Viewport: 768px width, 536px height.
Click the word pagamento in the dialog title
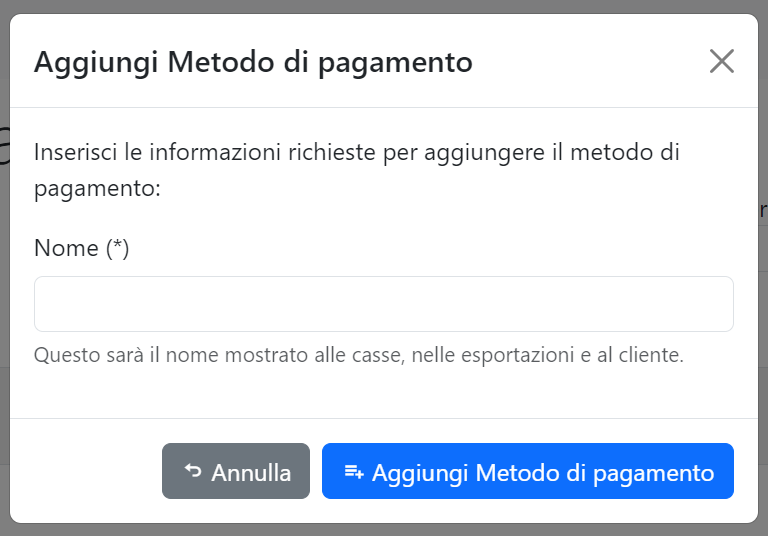click(395, 64)
